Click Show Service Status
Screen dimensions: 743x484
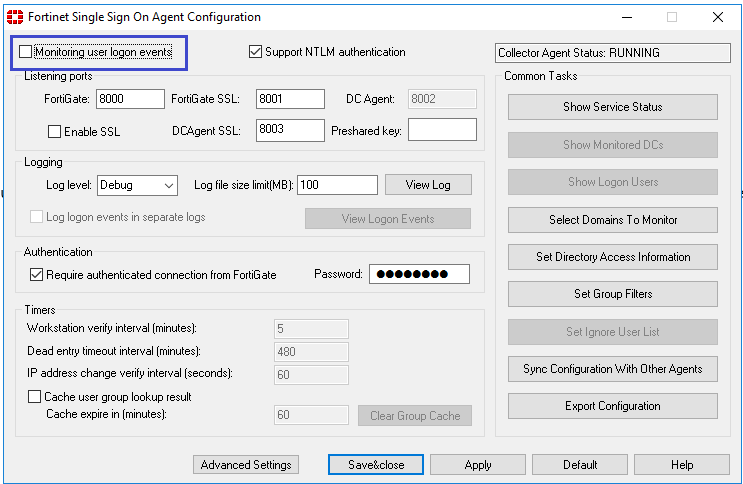[613, 107]
